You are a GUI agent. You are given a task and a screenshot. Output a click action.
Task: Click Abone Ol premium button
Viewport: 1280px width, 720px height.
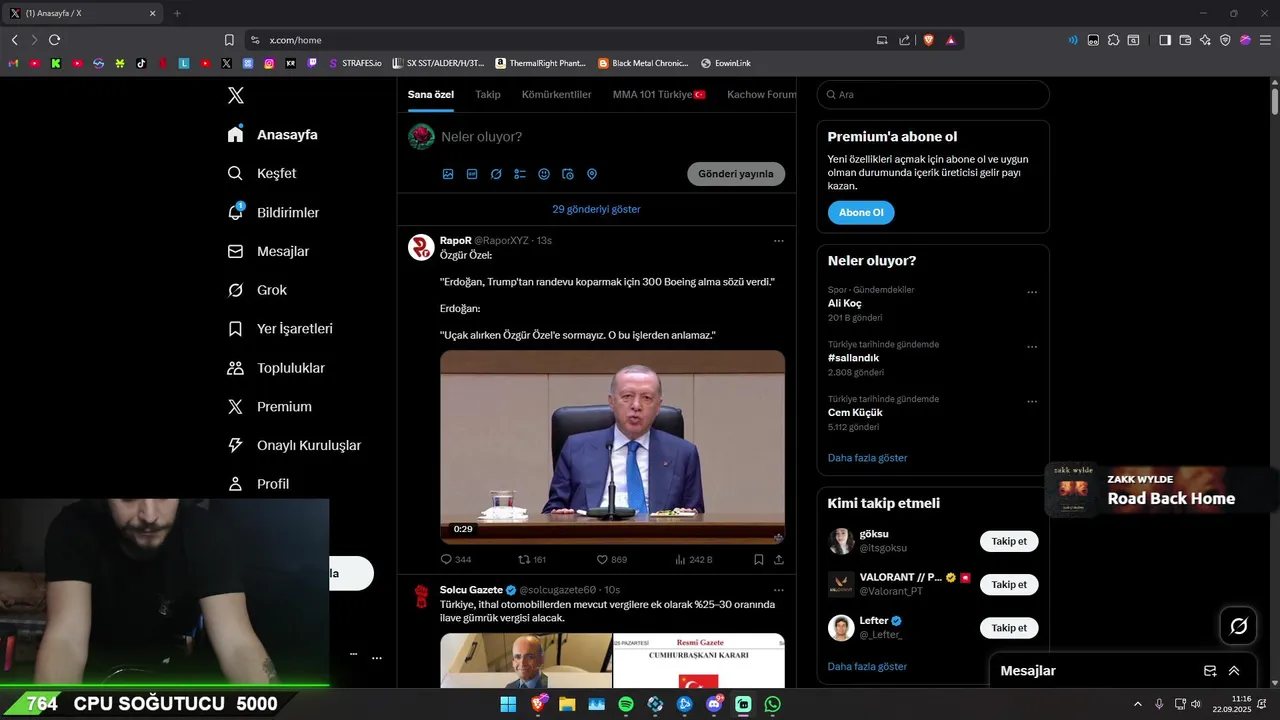click(861, 213)
